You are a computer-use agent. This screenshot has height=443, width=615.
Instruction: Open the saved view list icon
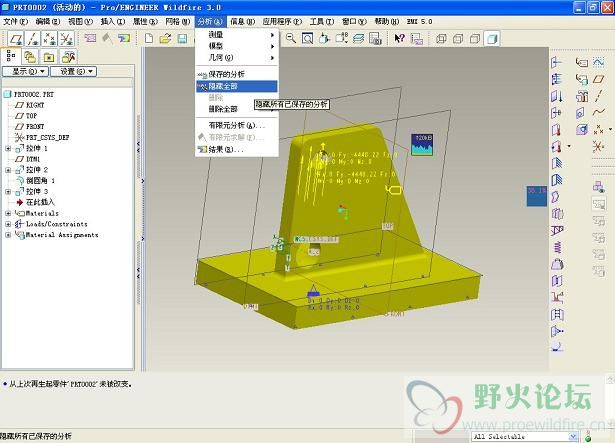[341, 38]
